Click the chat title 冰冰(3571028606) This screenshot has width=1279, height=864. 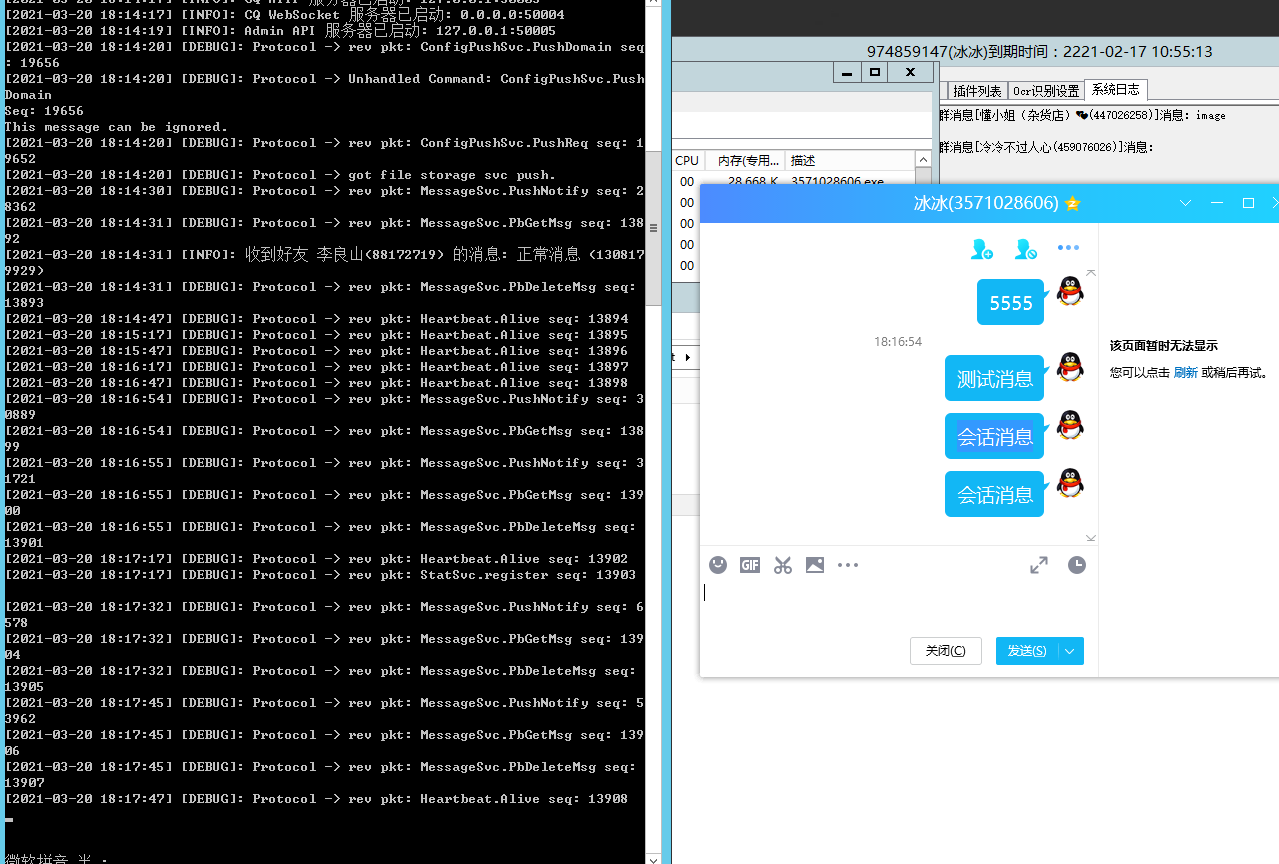pyautogui.click(x=986, y=203)
